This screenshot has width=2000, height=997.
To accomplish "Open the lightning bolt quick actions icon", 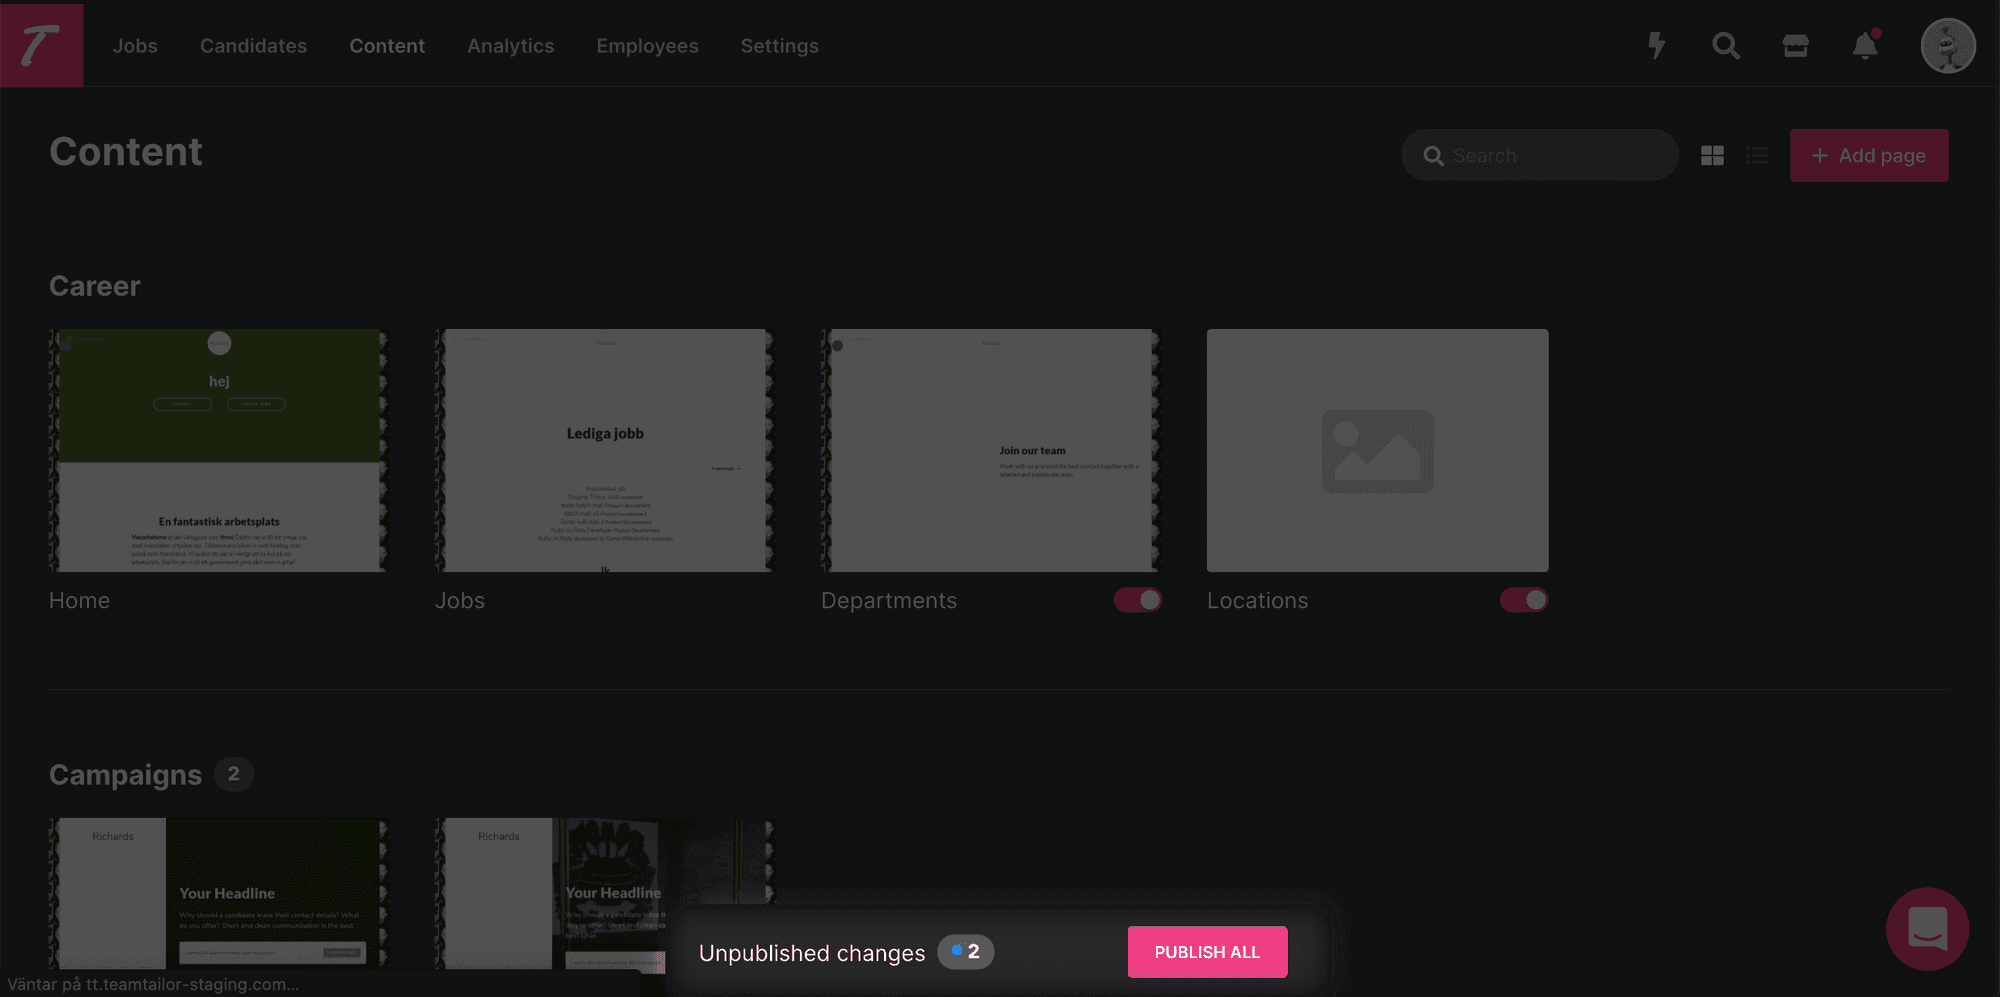I will point(1656,45).
